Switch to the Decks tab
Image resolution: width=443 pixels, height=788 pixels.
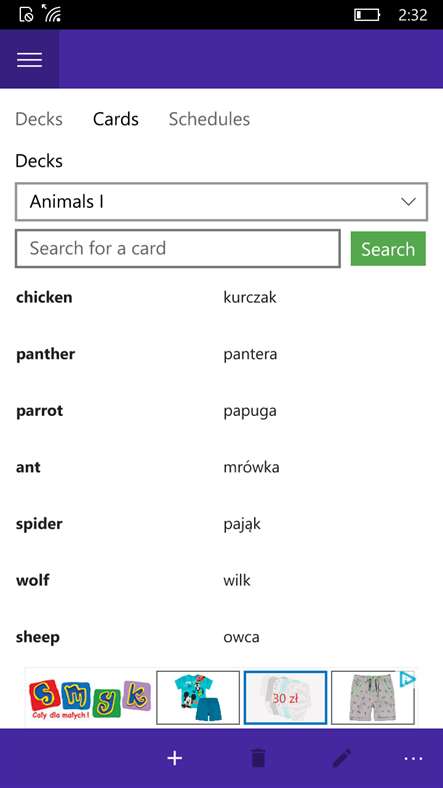click(39, 119)
